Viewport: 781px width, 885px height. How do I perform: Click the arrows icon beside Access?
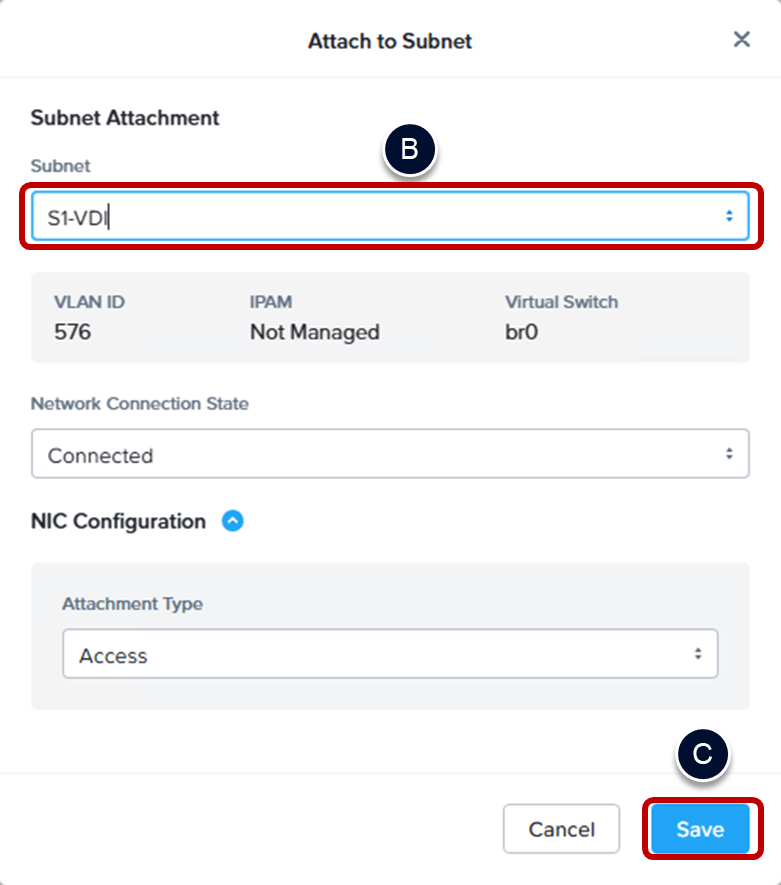[698, 655]
